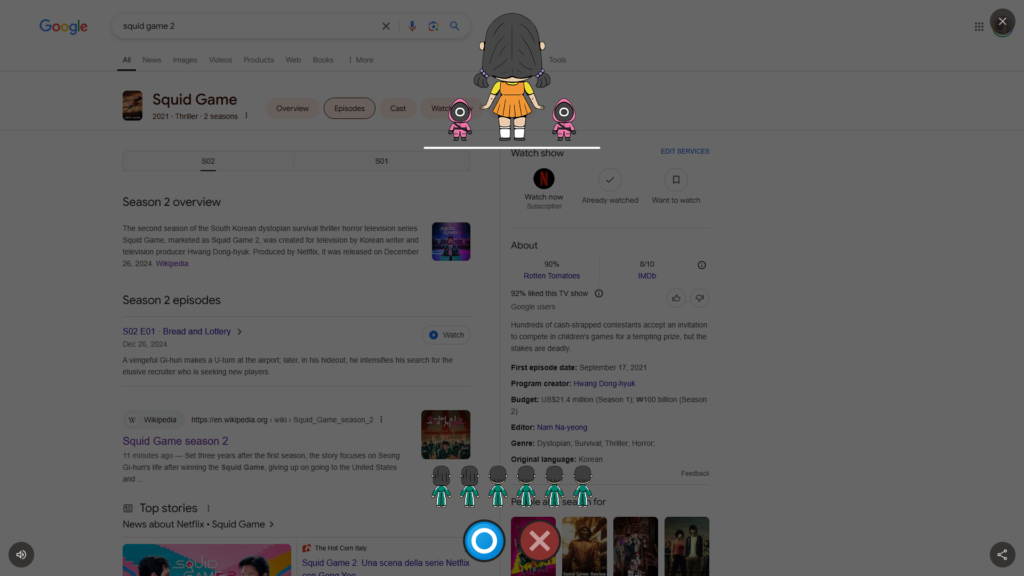1024x576 pixels.
Task: Select the S01 season tab
Action: click(381, 161)
